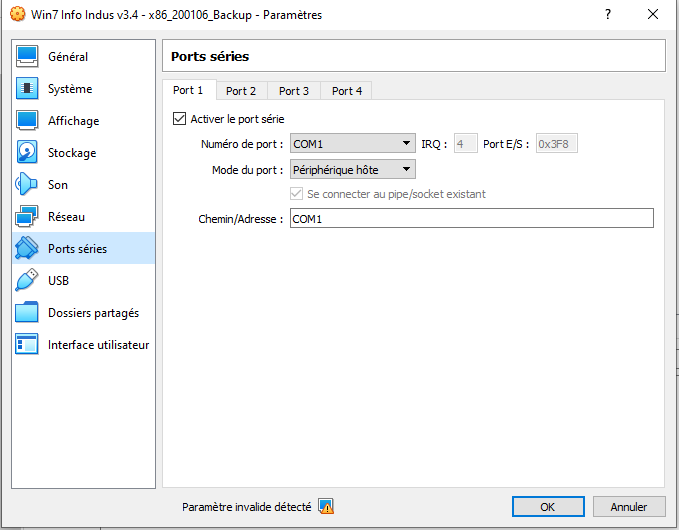Switch to the Port 4 tab

347,91
